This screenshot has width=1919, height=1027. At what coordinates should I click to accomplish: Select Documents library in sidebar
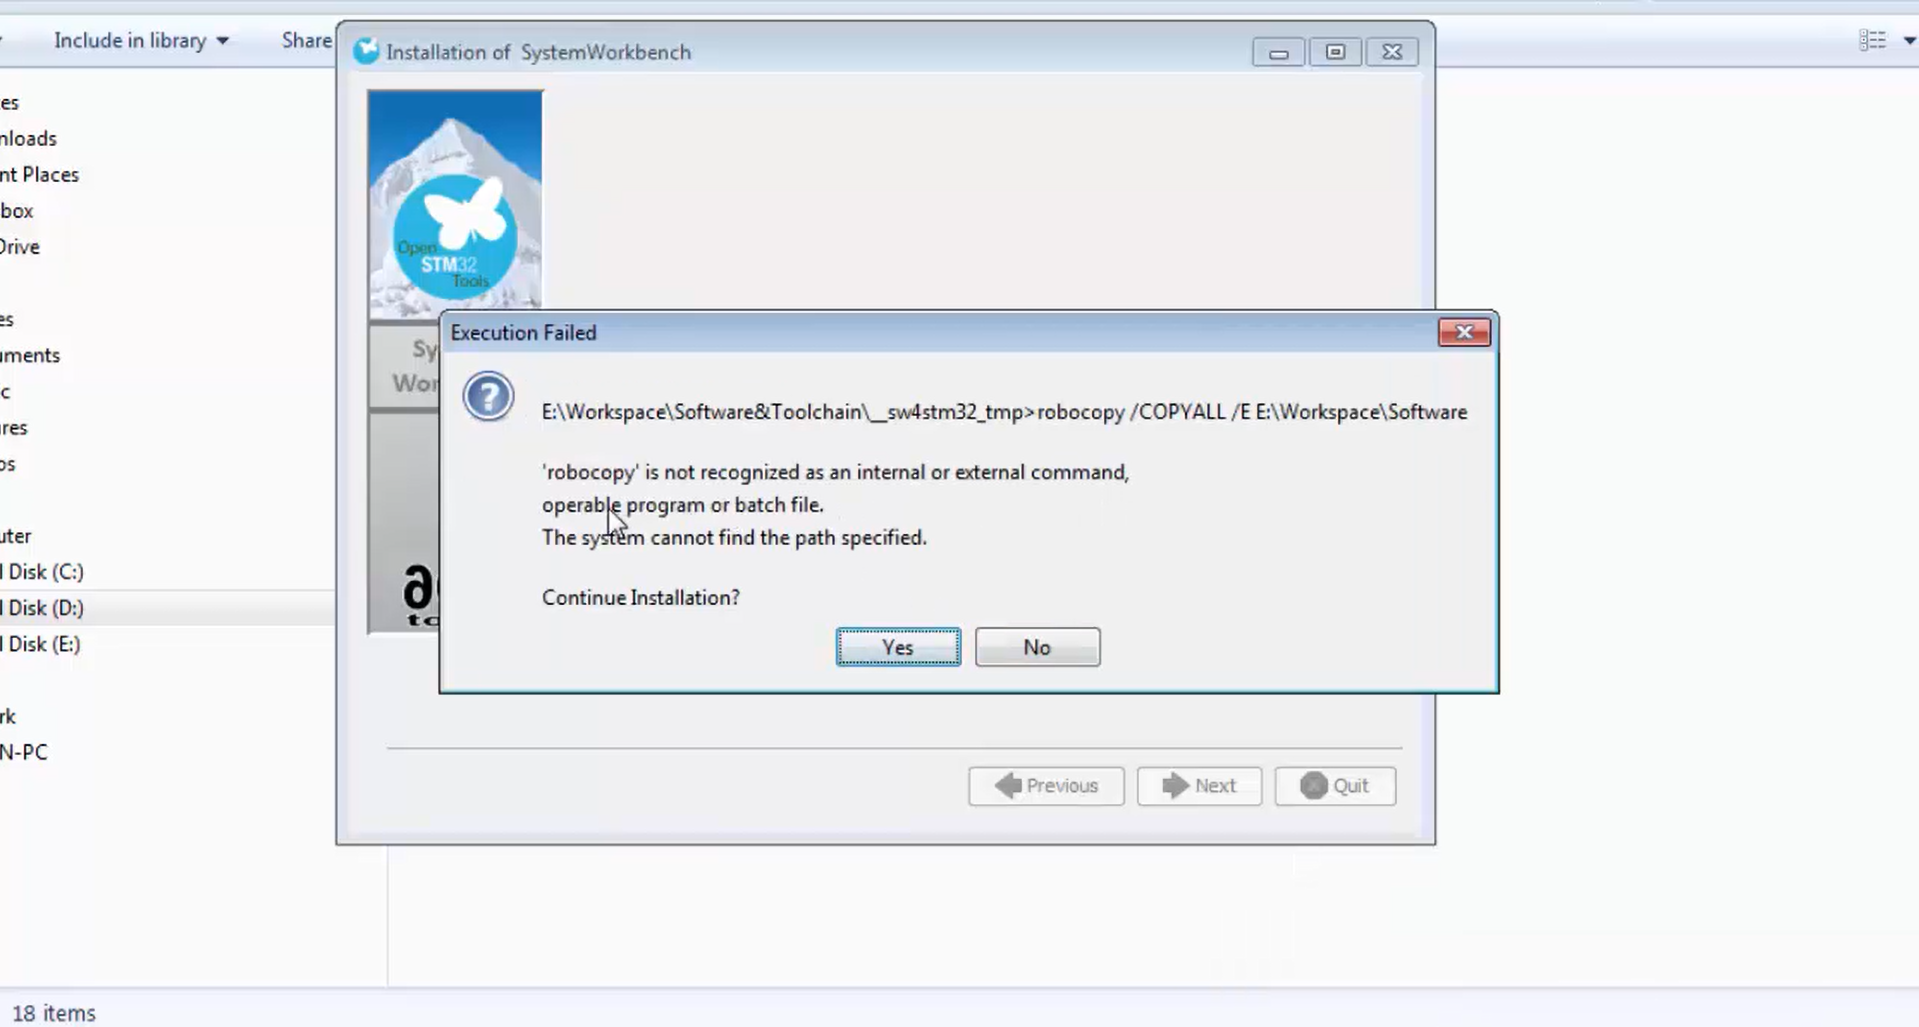(x=30, y=355)
